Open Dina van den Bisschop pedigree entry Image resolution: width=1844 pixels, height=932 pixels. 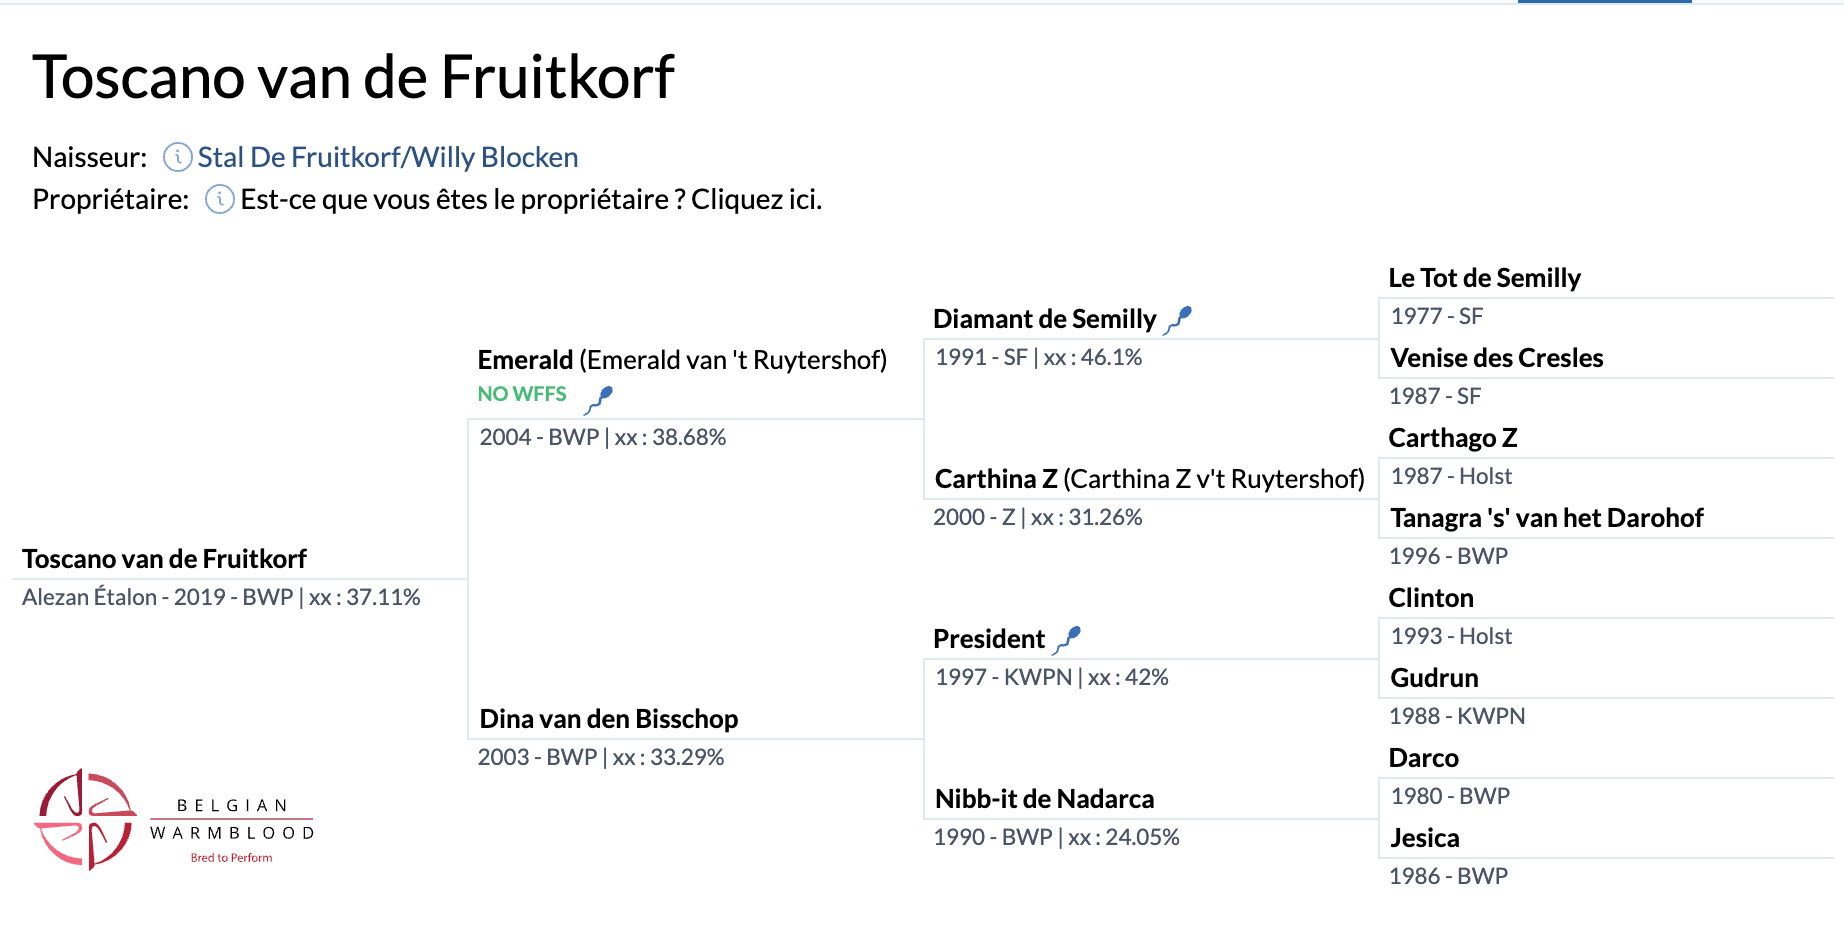pyautogui.click(x=609, y=719)
